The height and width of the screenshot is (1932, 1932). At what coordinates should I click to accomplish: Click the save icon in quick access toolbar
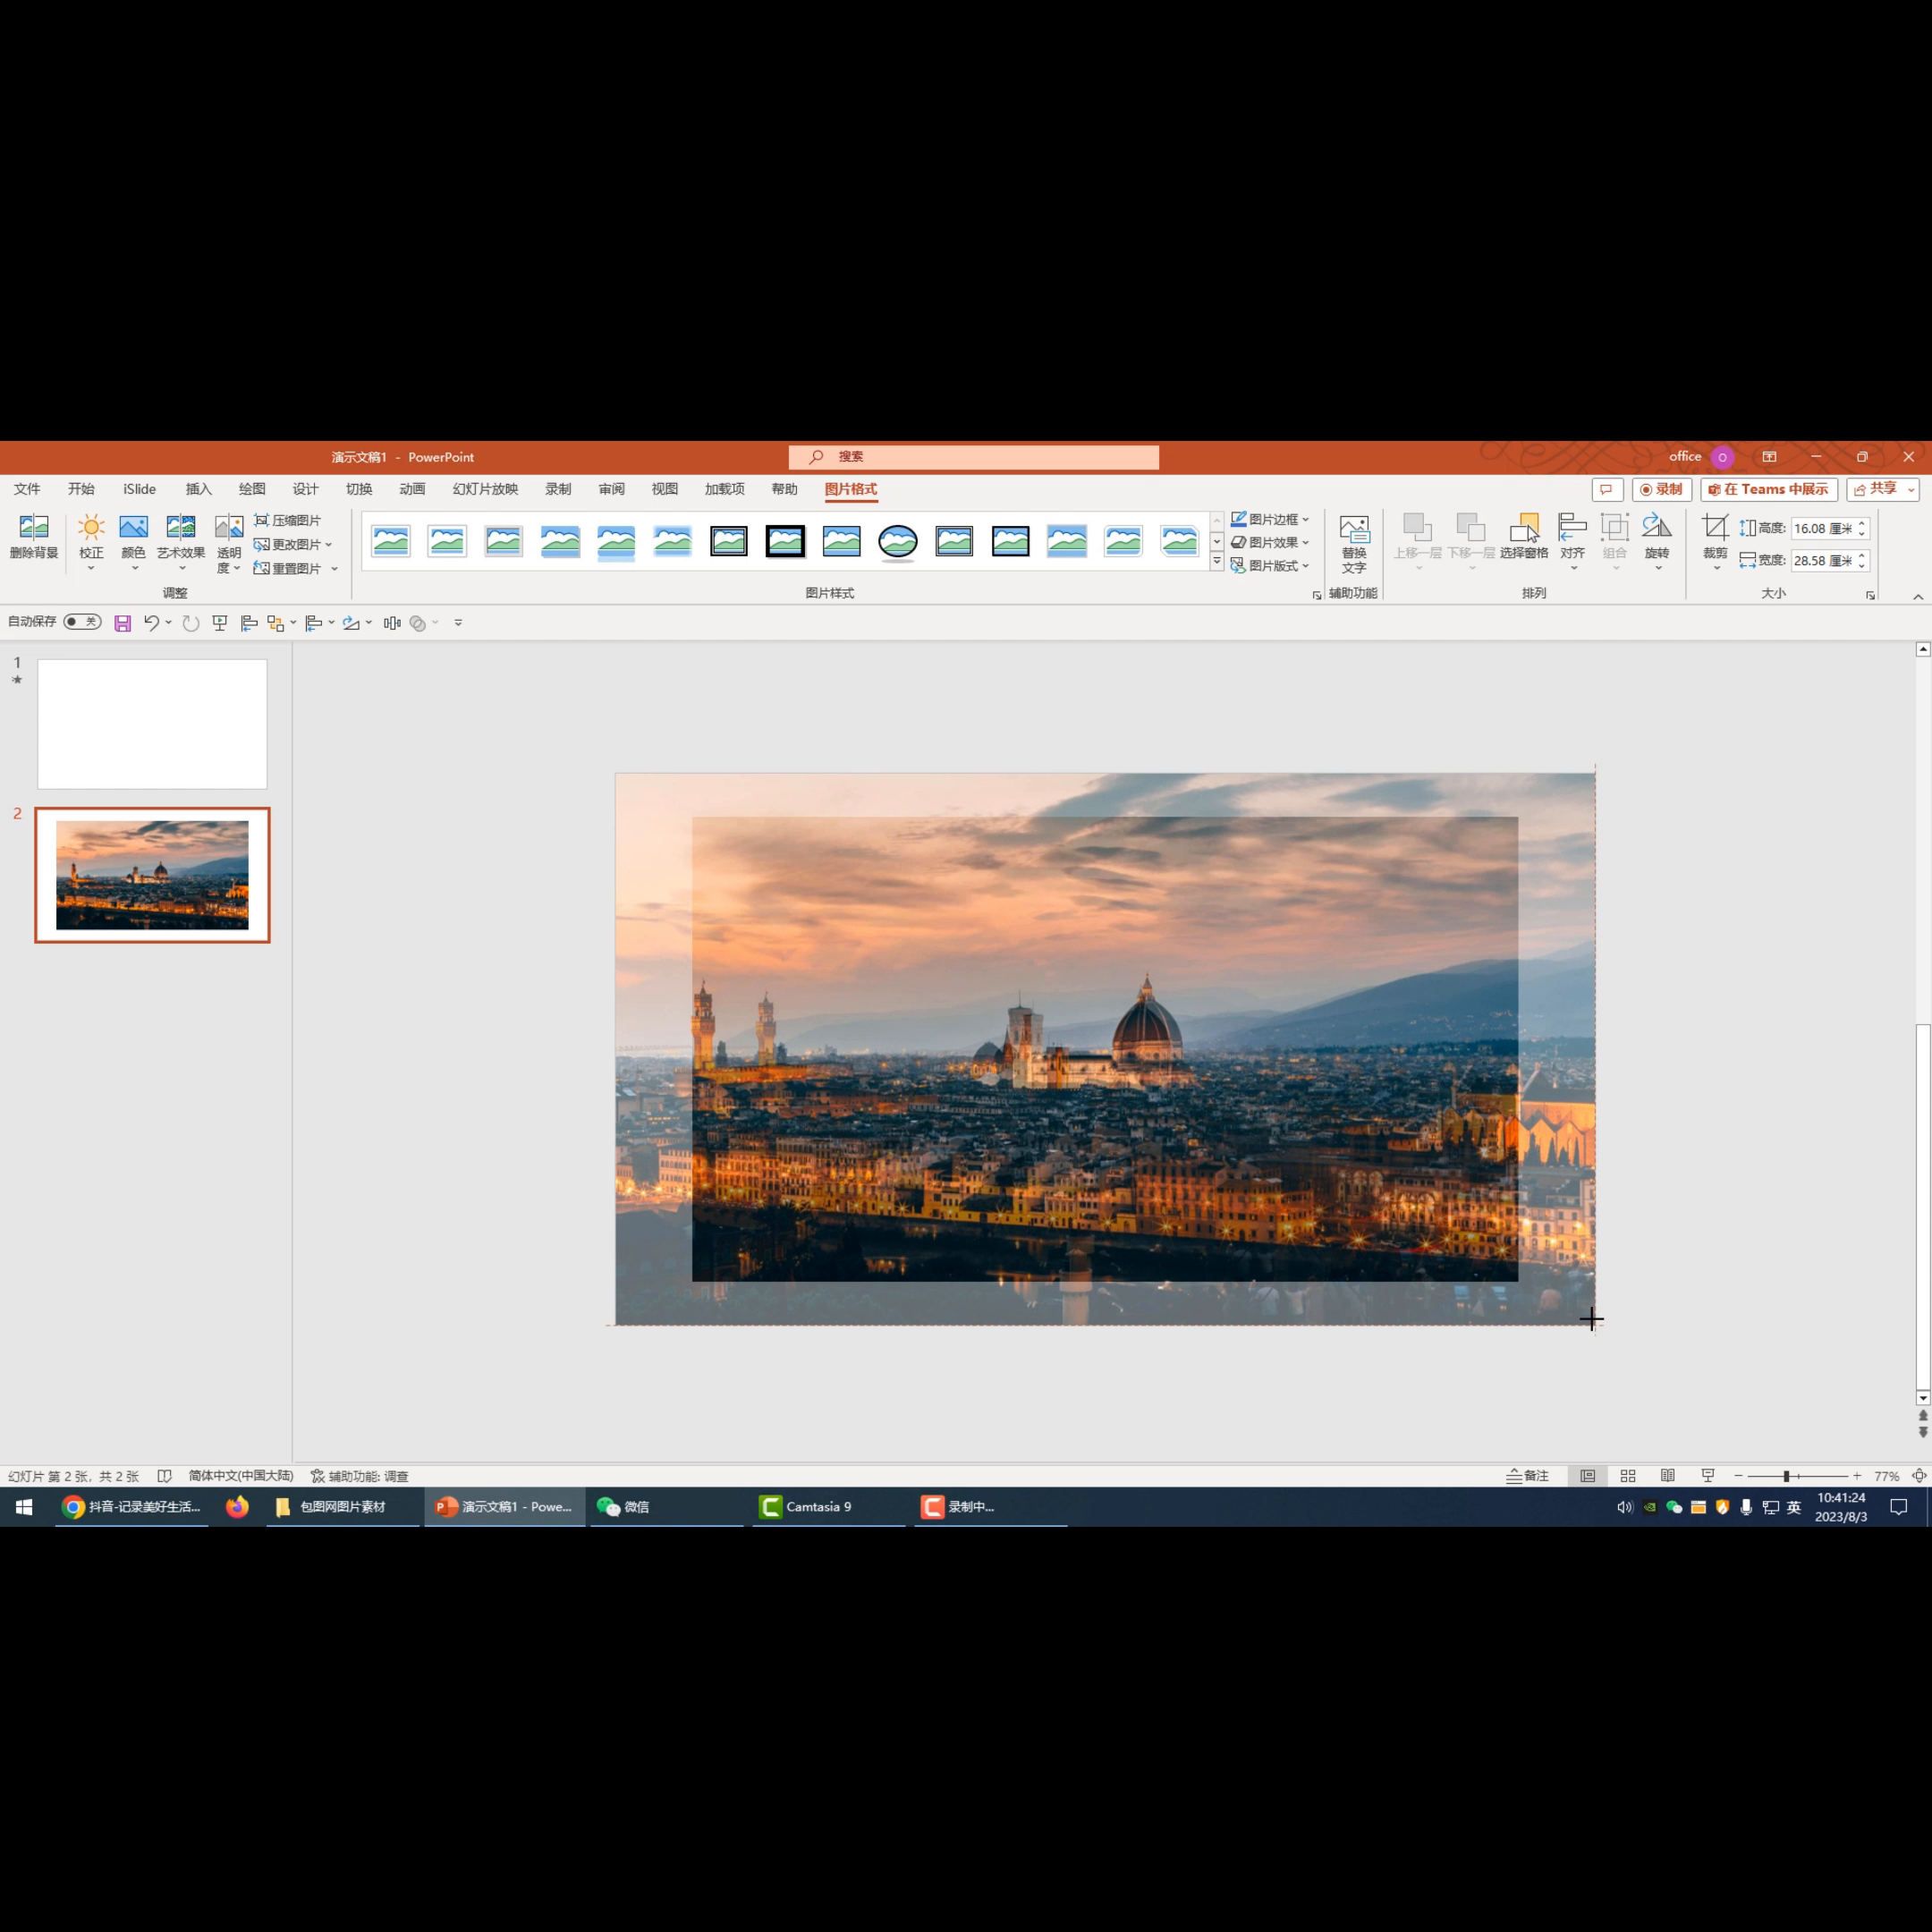(x=123, y=623)
